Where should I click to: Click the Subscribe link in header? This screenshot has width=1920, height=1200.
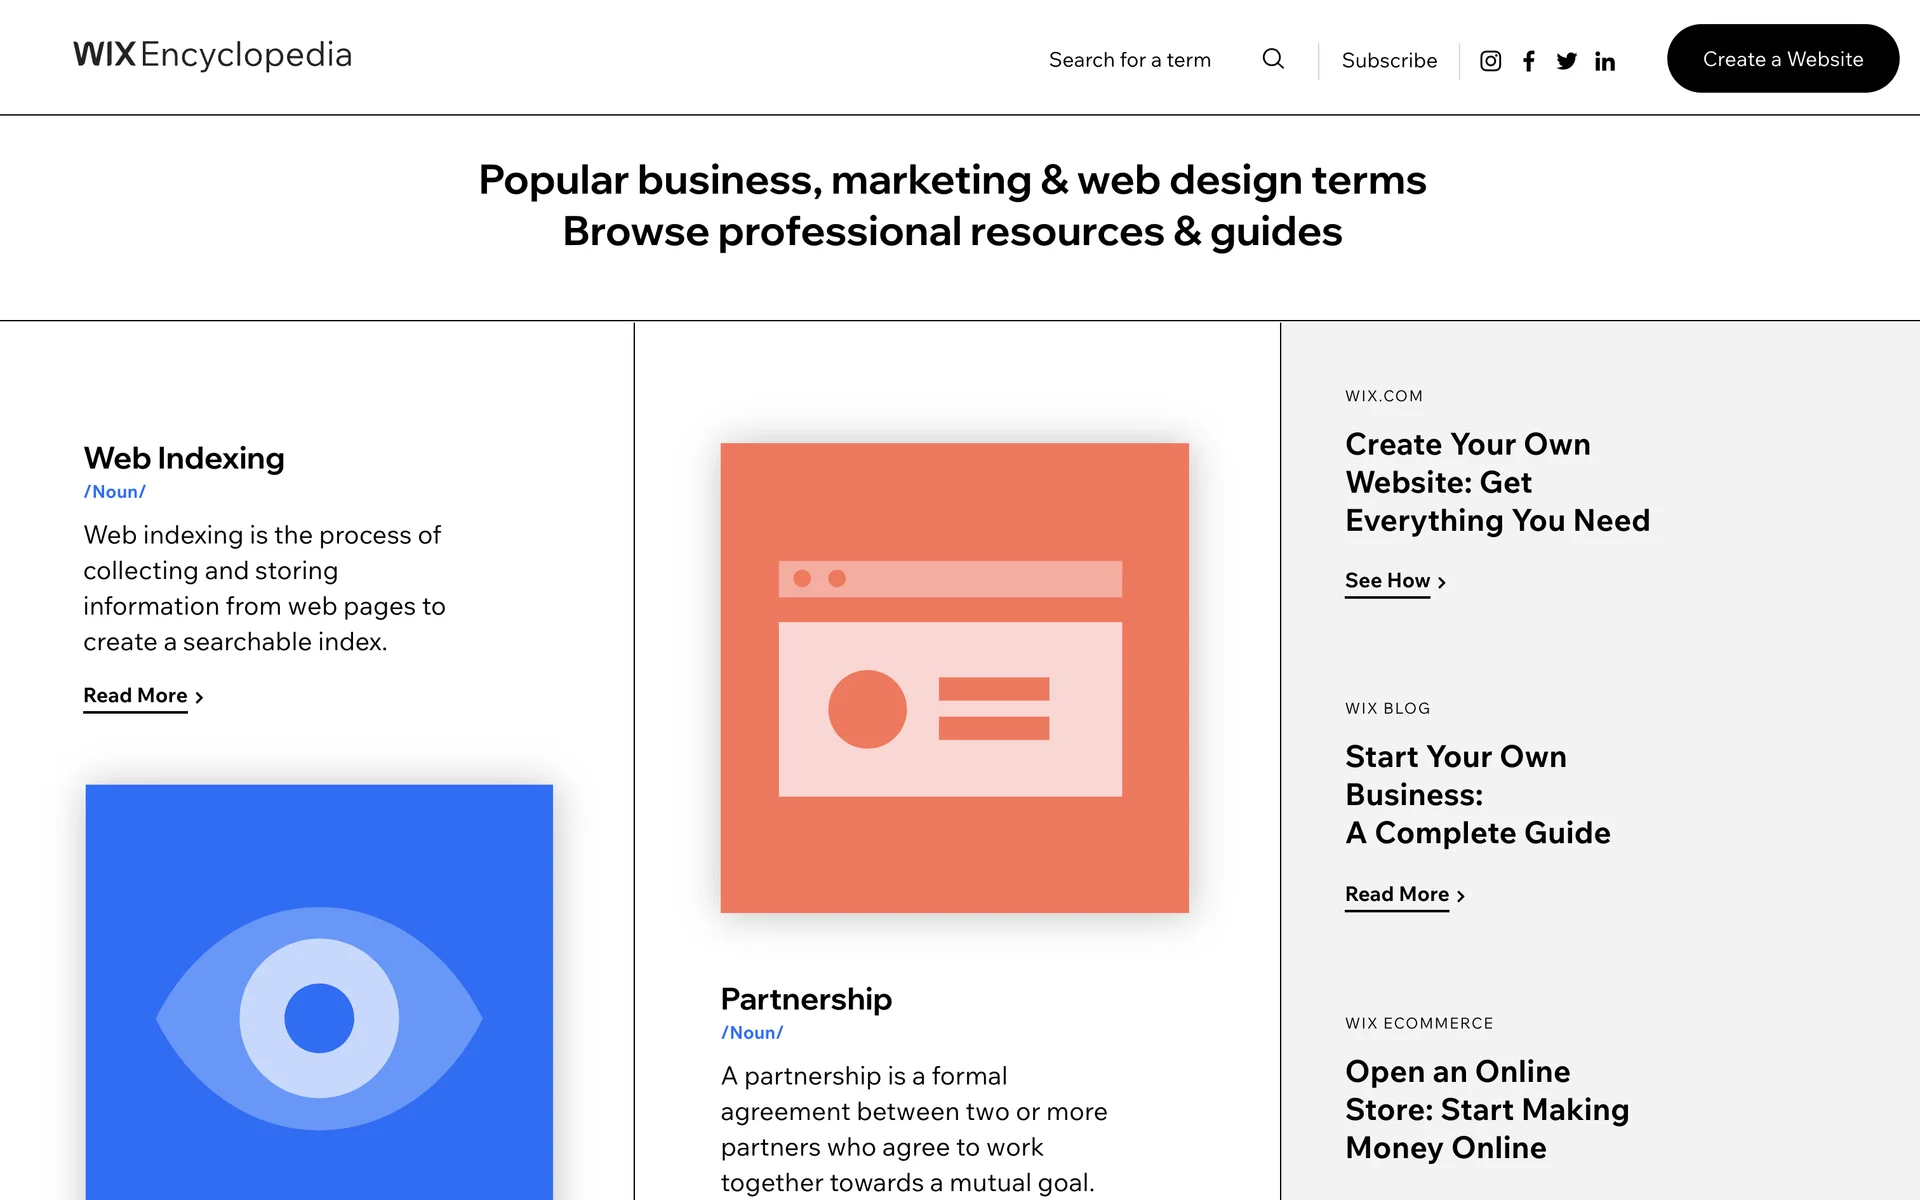point(1388,60)
